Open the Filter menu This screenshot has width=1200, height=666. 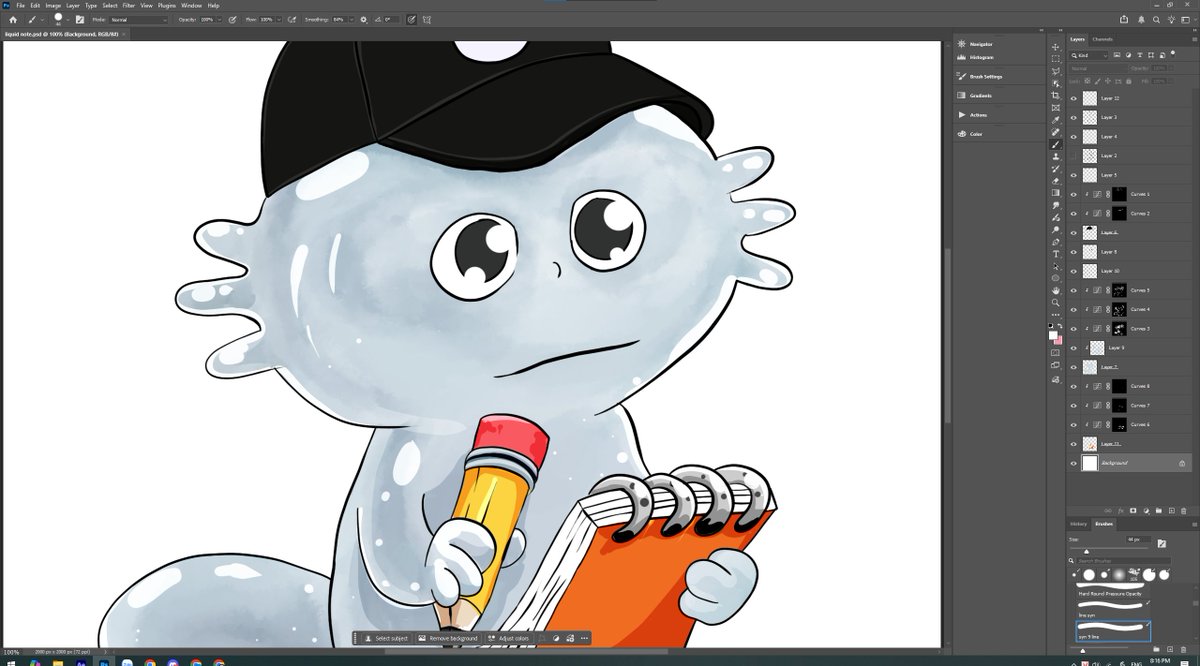pos(128,5)
